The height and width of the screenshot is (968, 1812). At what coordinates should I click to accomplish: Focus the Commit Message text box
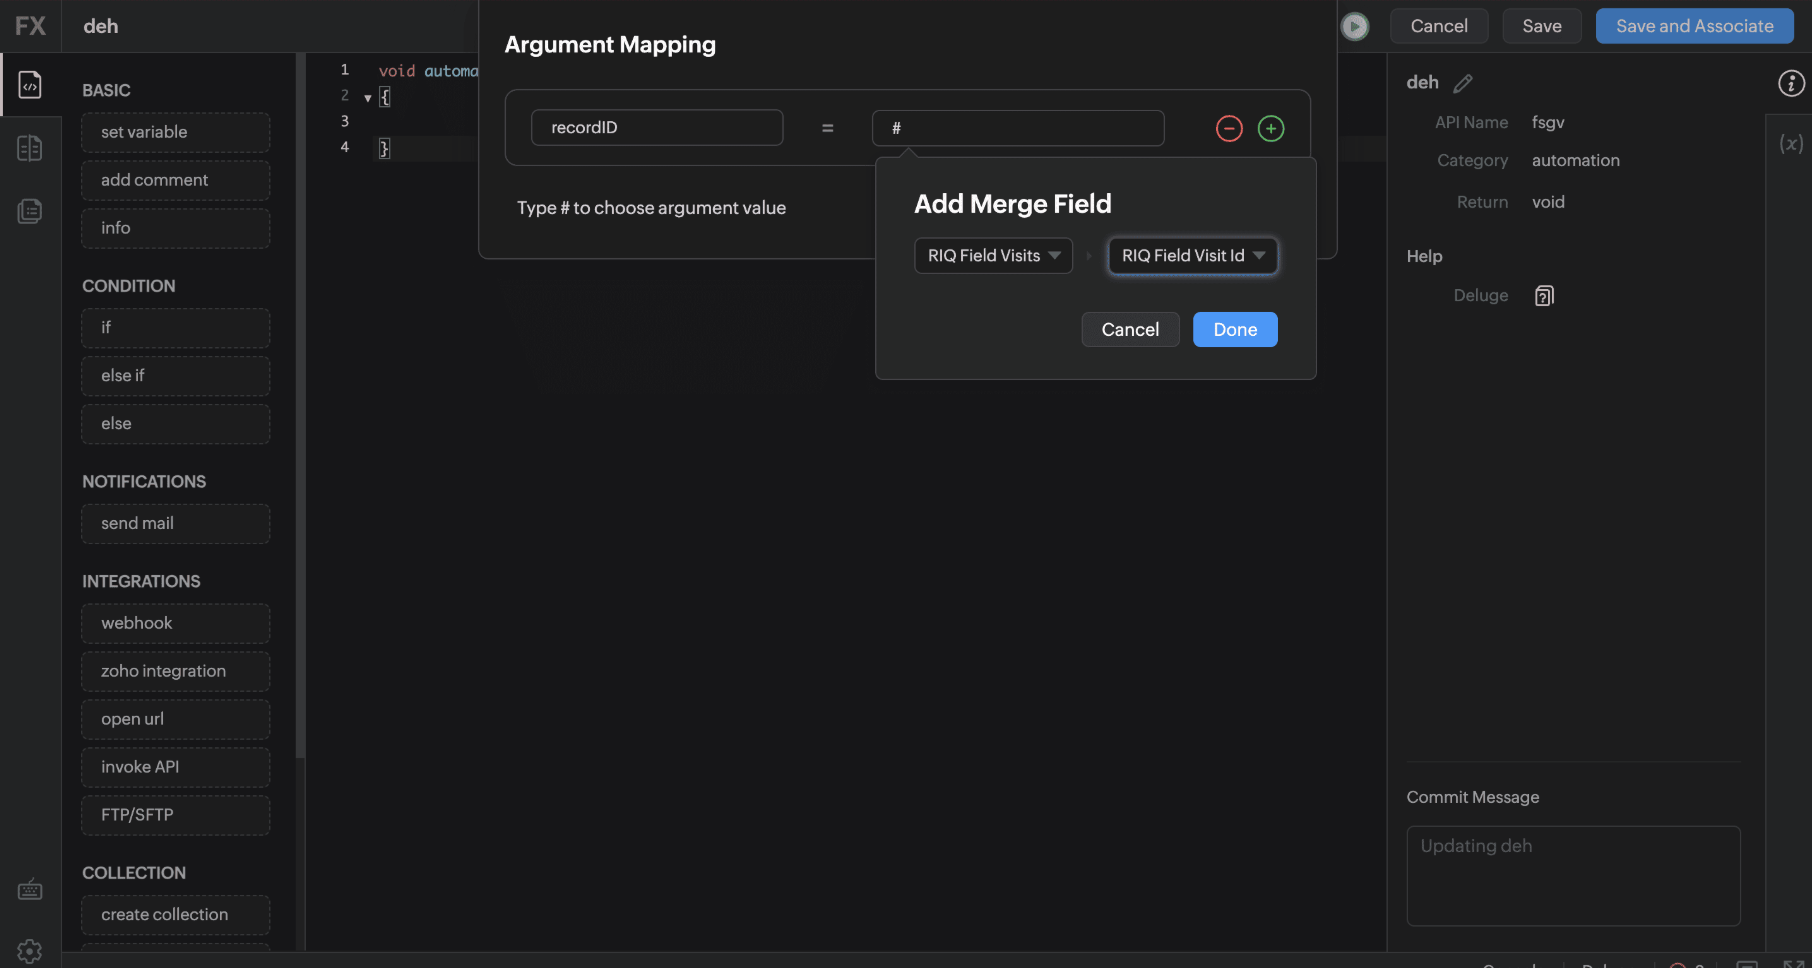coord(1573,876)
